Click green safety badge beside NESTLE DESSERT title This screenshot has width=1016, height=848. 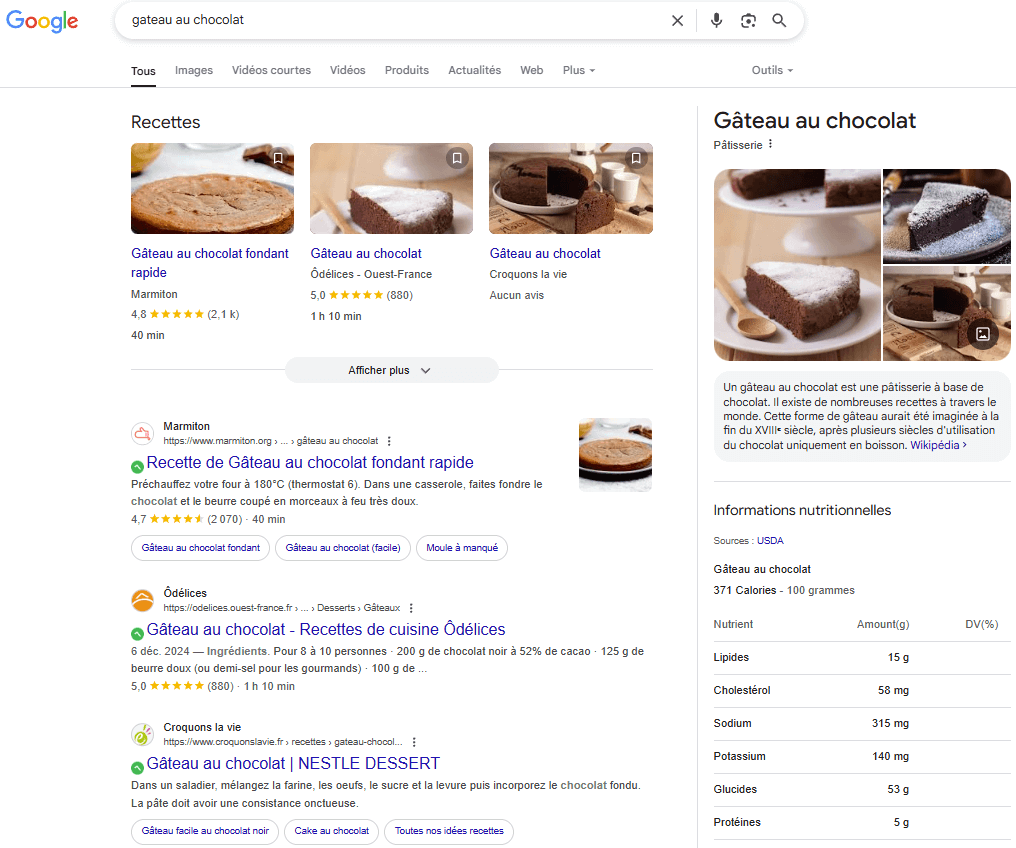137,768
